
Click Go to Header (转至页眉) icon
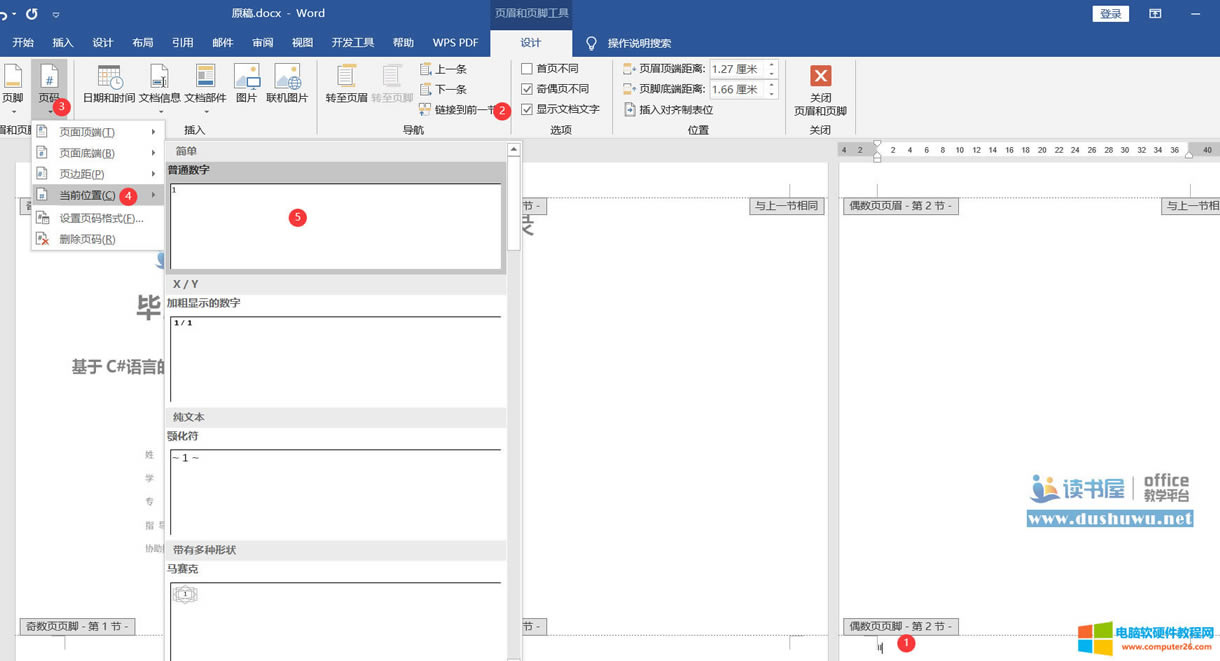point(346,84)
